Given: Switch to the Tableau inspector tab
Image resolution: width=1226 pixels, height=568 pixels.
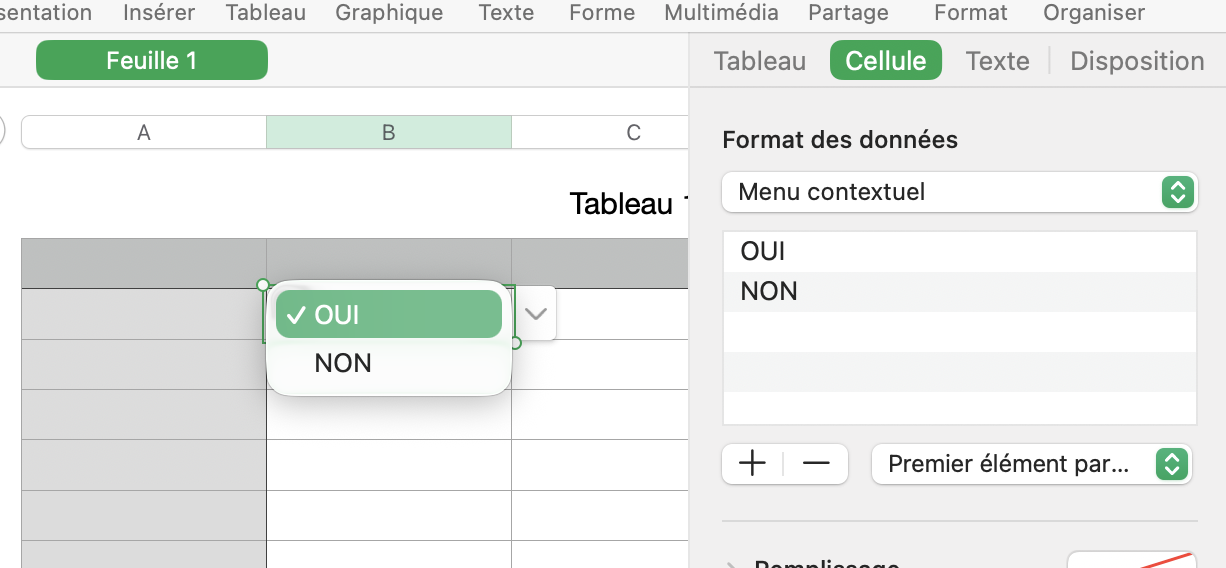Looking at the screenshot, I should pyautogui.click(x=759, y=61).
